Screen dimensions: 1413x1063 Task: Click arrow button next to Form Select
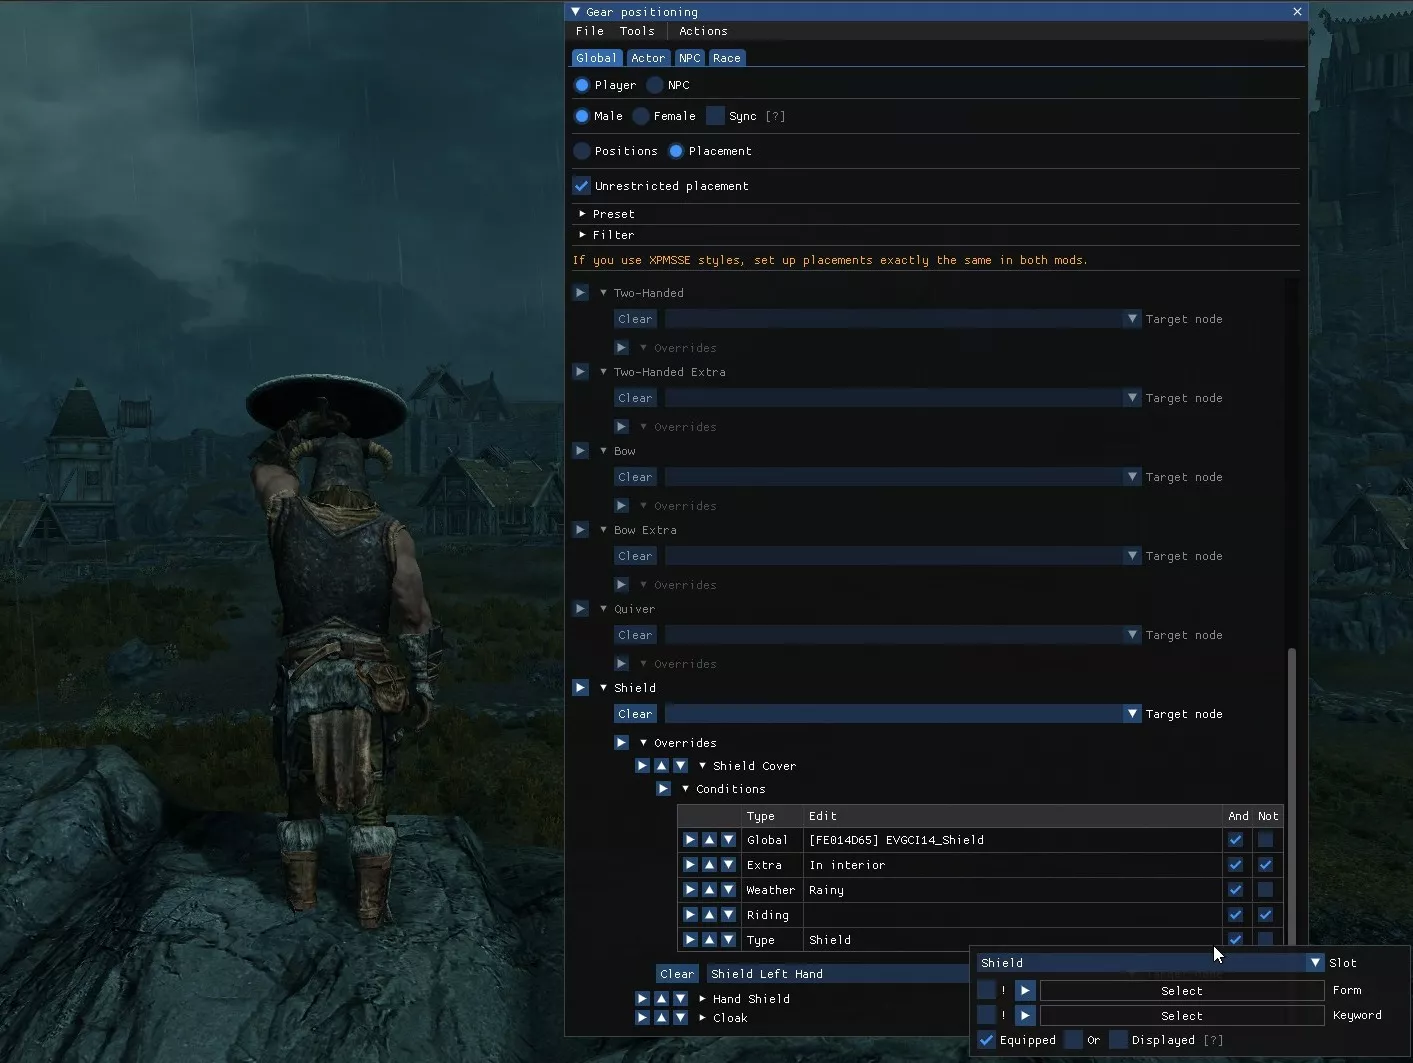1025,990
